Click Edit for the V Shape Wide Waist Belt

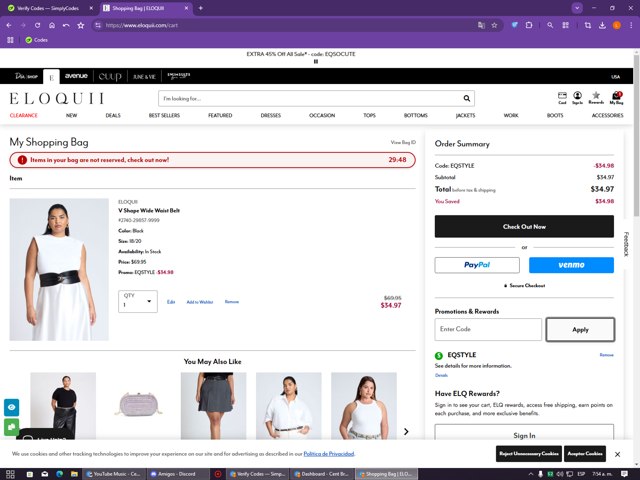click(x=171, y=302)
